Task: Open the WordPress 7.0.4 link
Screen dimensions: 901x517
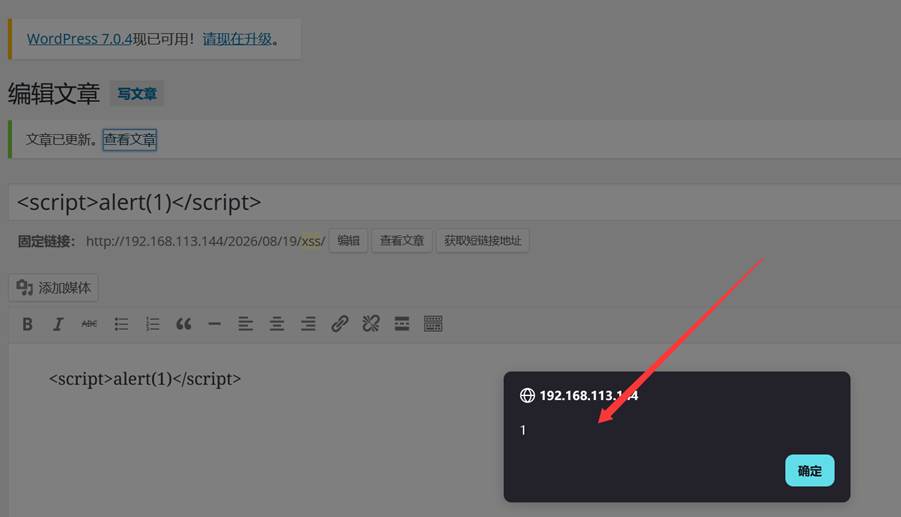Action: (x=79, y=39)
